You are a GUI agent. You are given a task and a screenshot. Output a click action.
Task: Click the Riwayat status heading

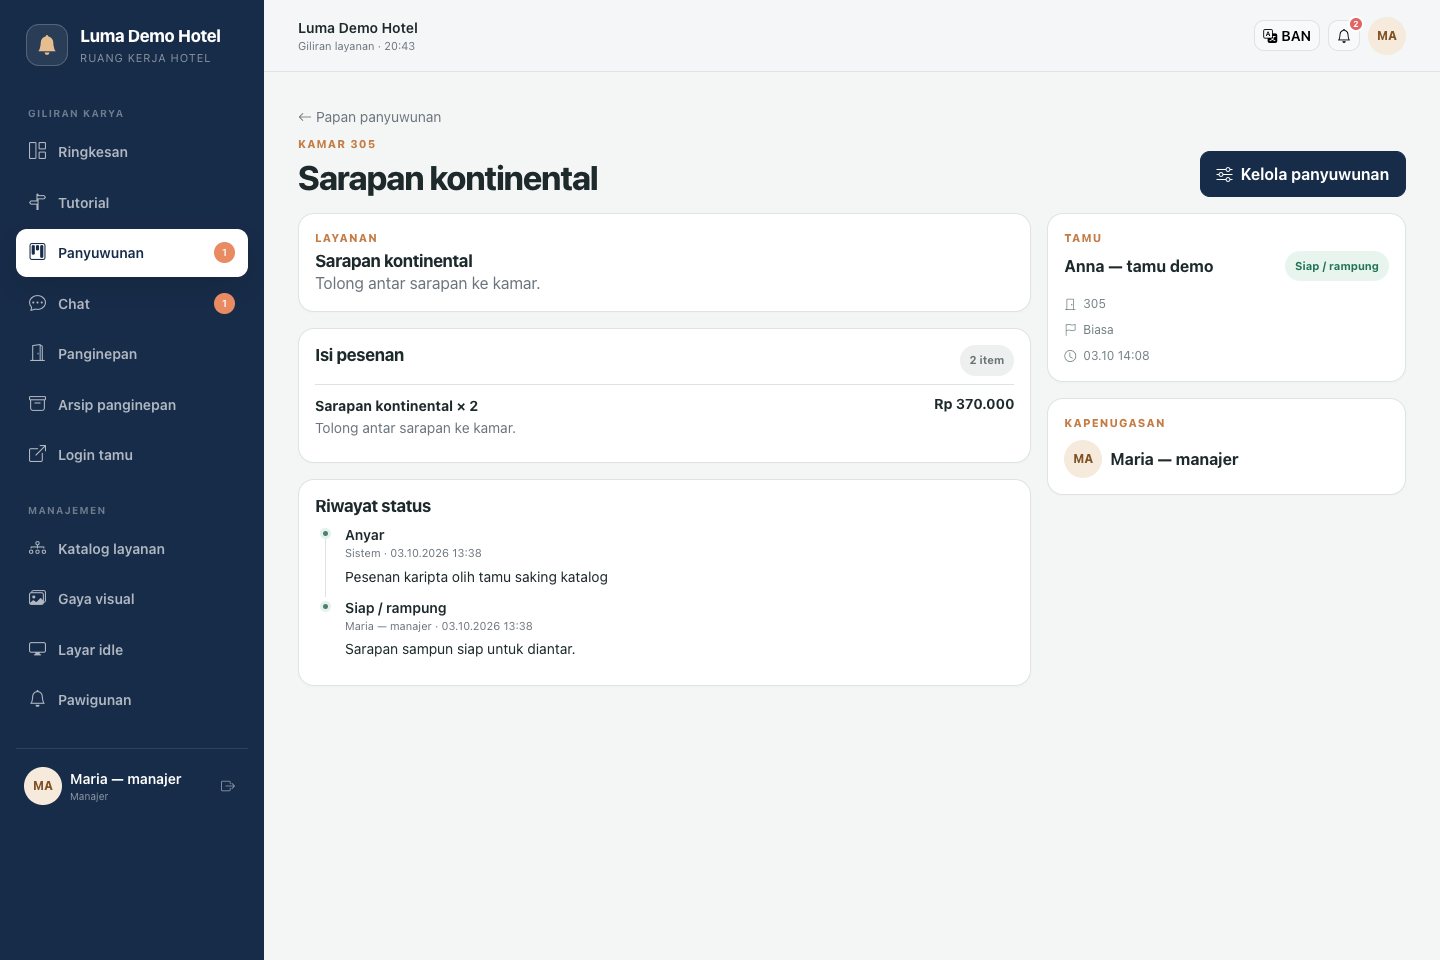point(373,506)
